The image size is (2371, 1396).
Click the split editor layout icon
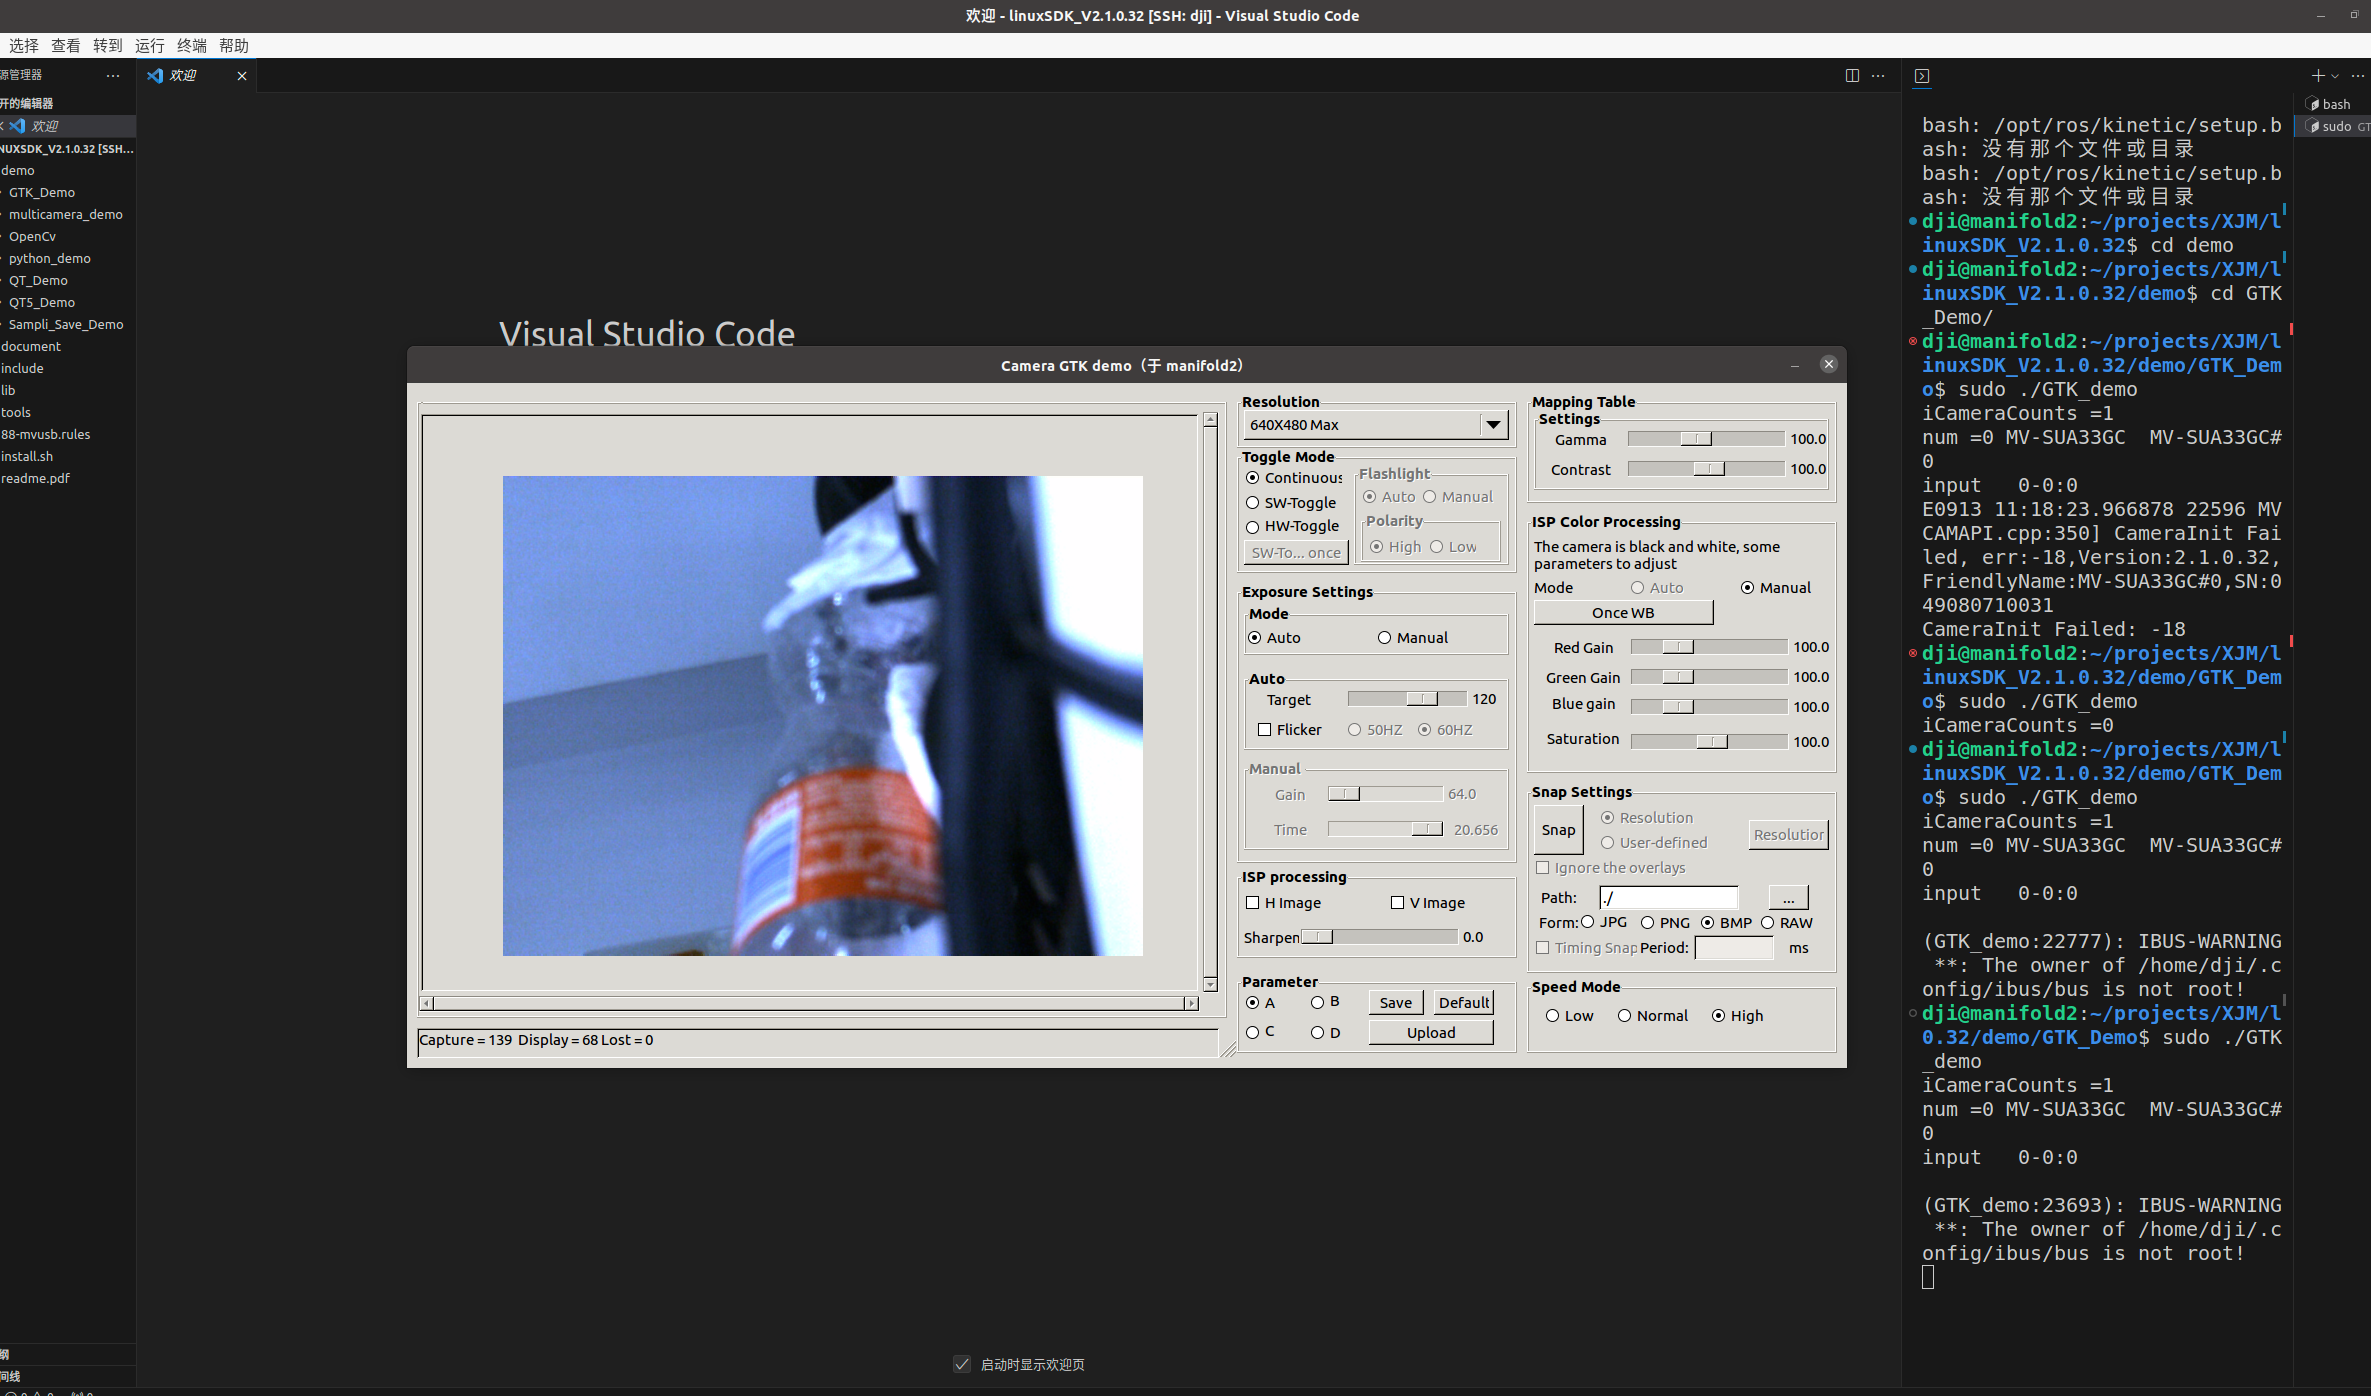tap(1851, 76)
